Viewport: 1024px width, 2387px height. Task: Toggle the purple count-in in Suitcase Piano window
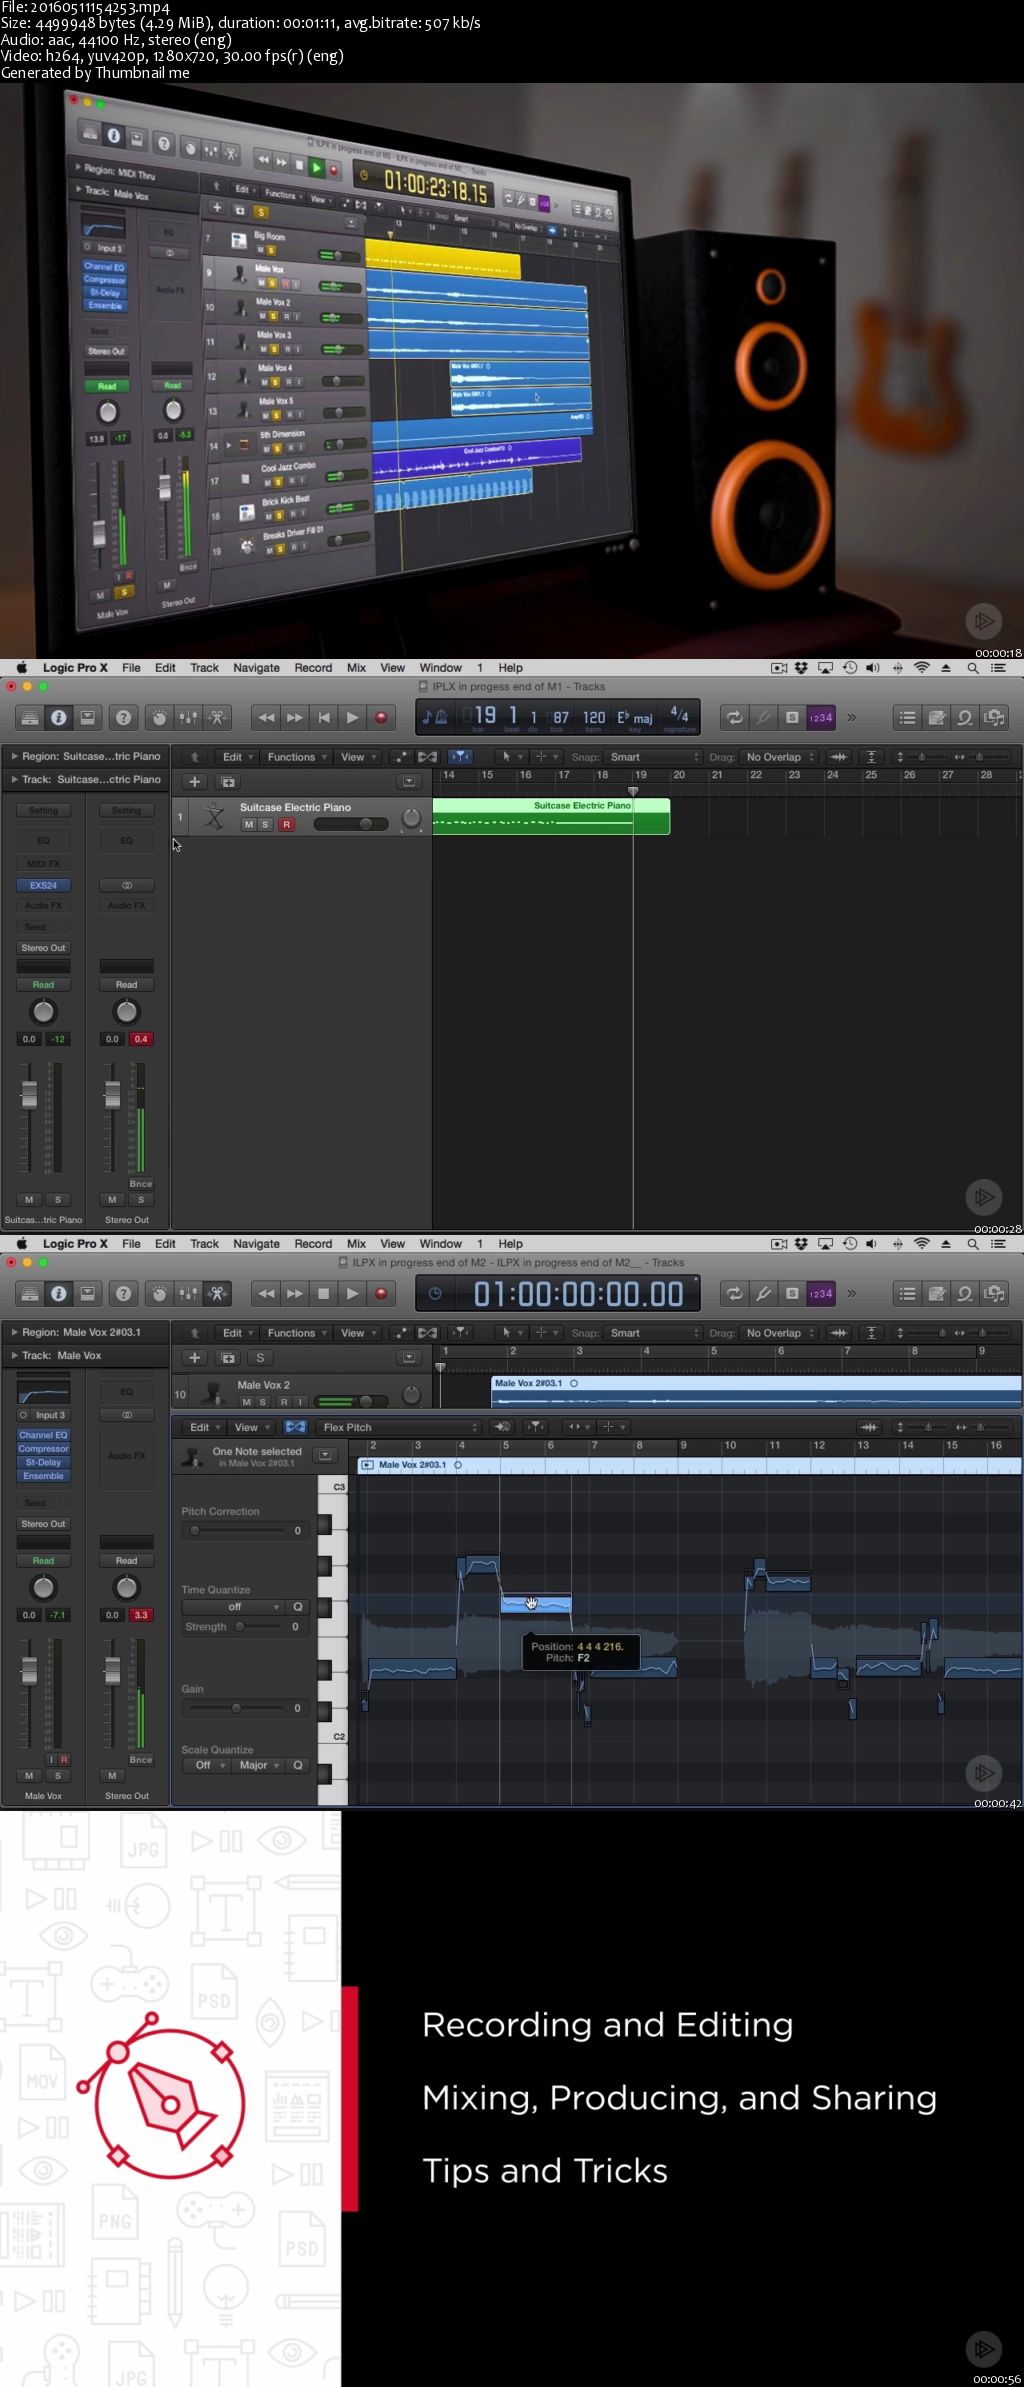(x=821, y=717)
